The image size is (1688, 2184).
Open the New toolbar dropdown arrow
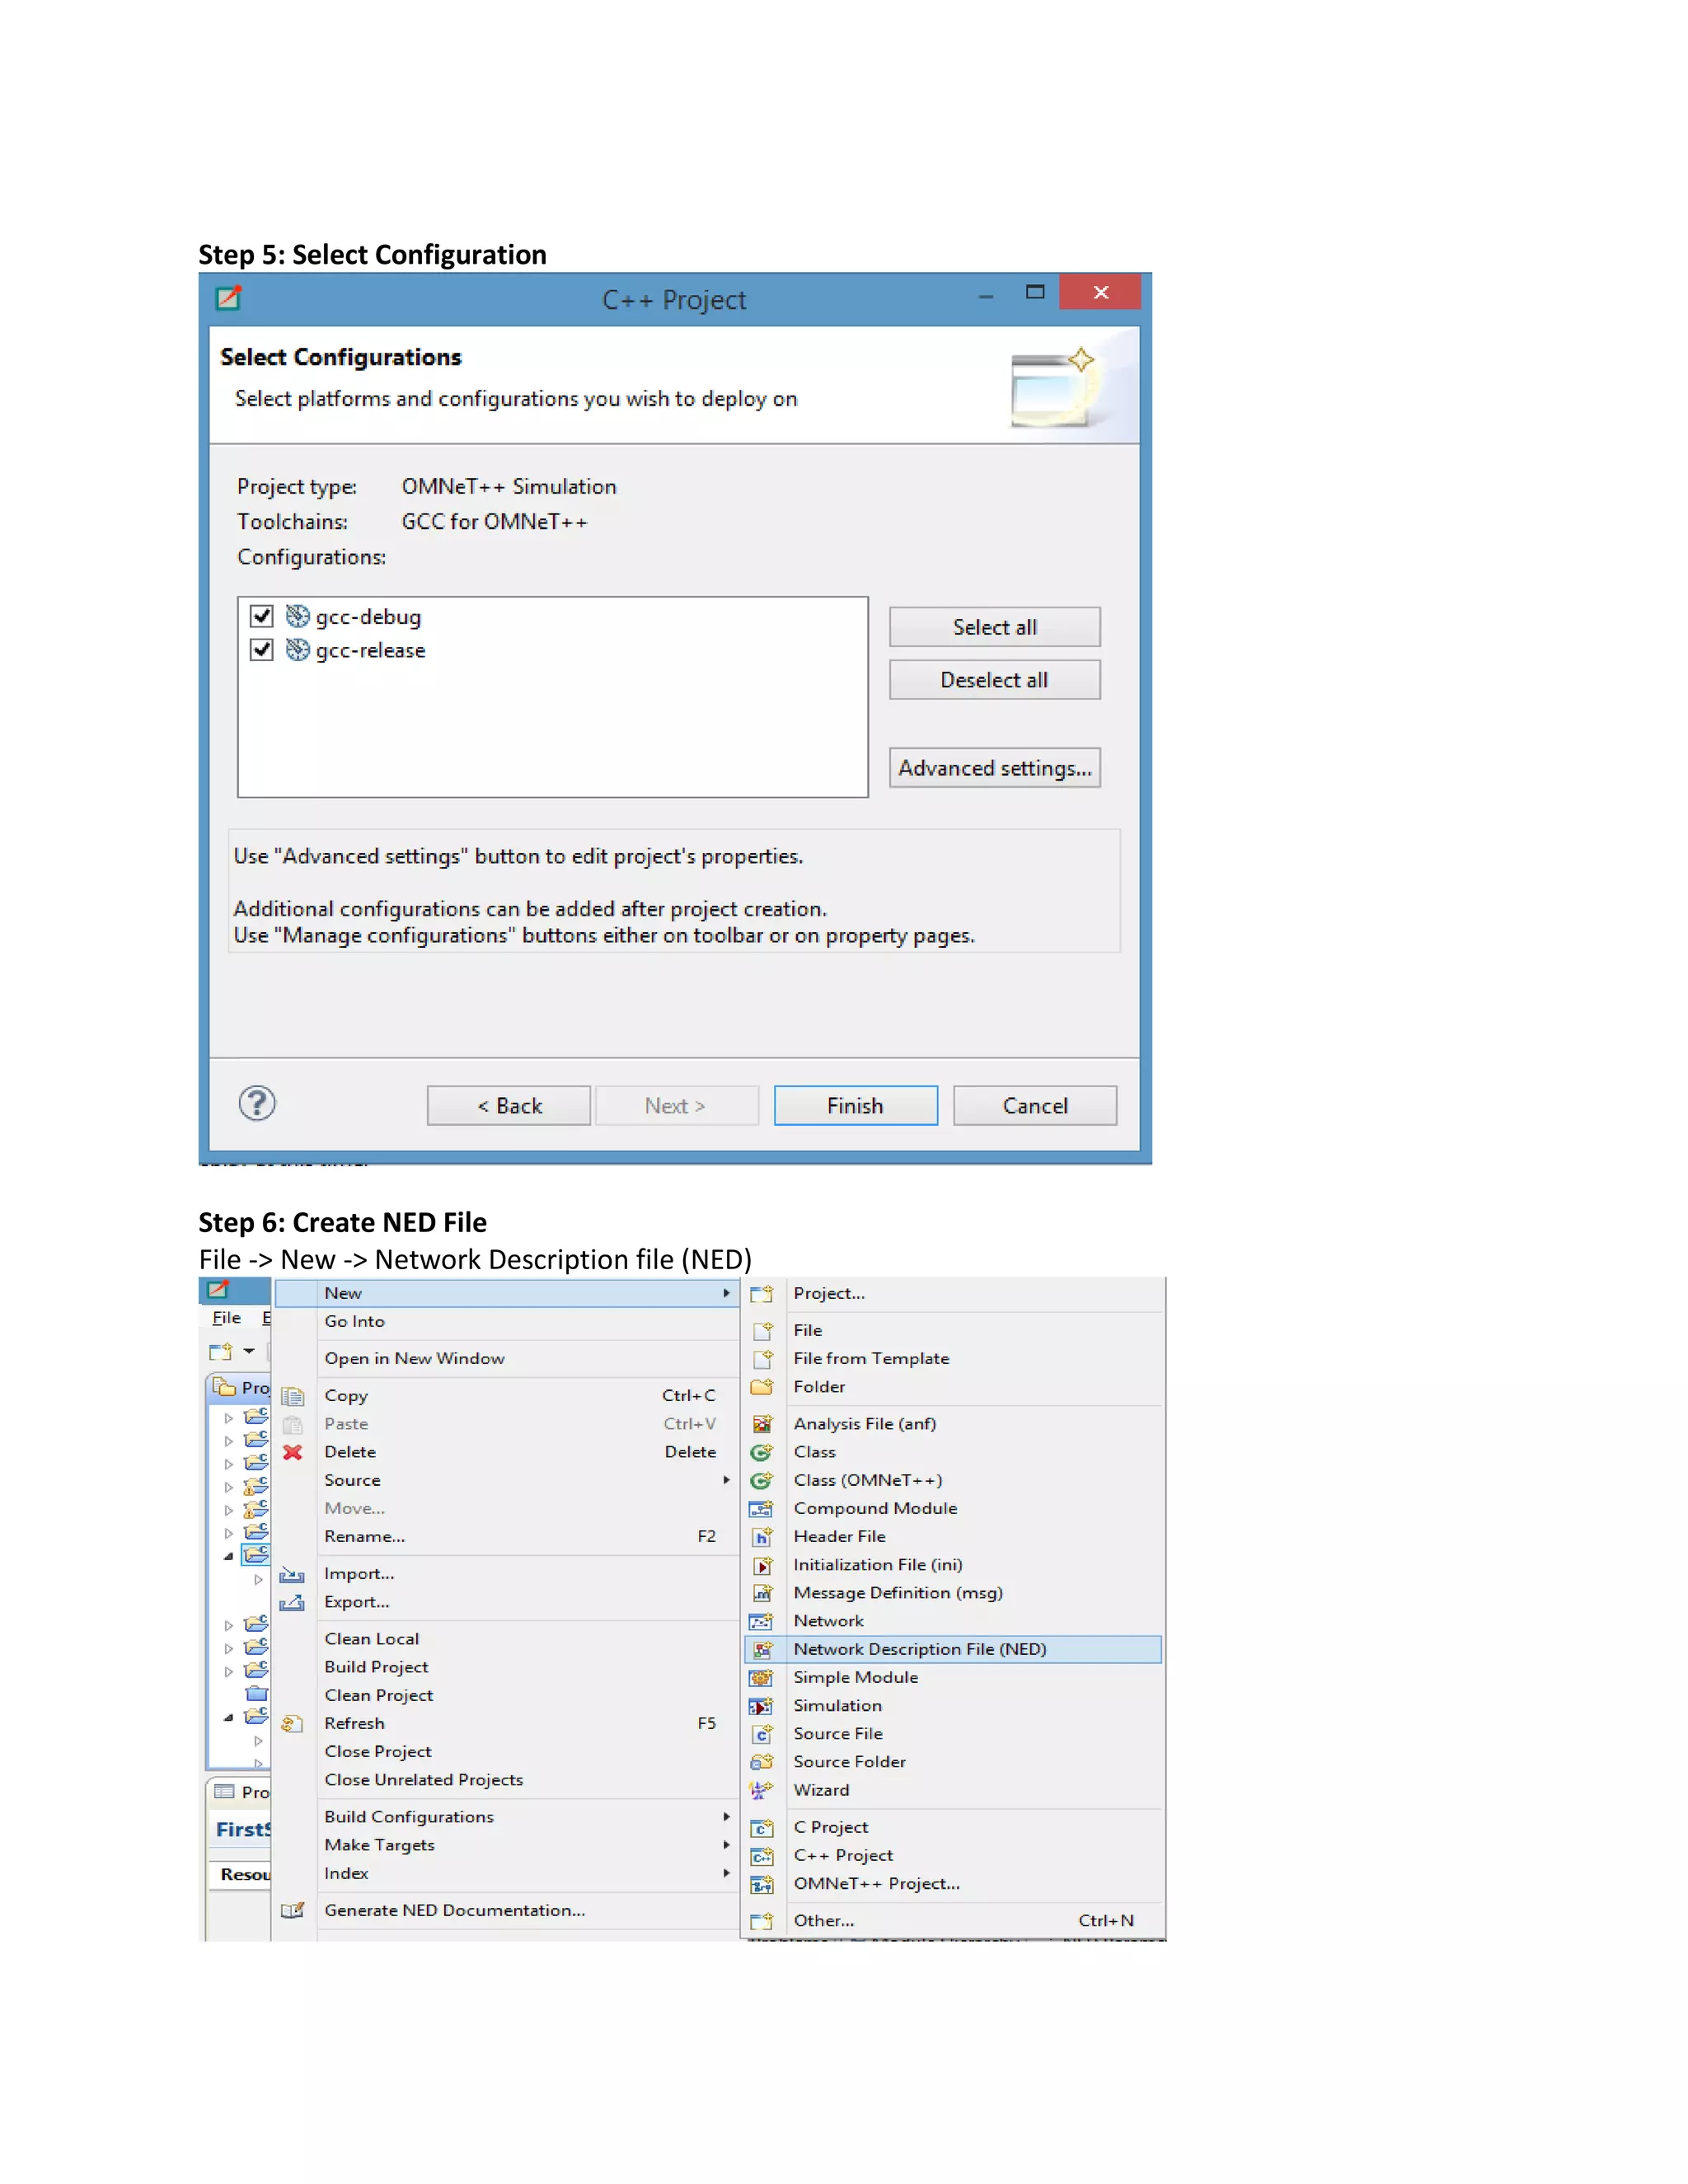(249, 1351)
